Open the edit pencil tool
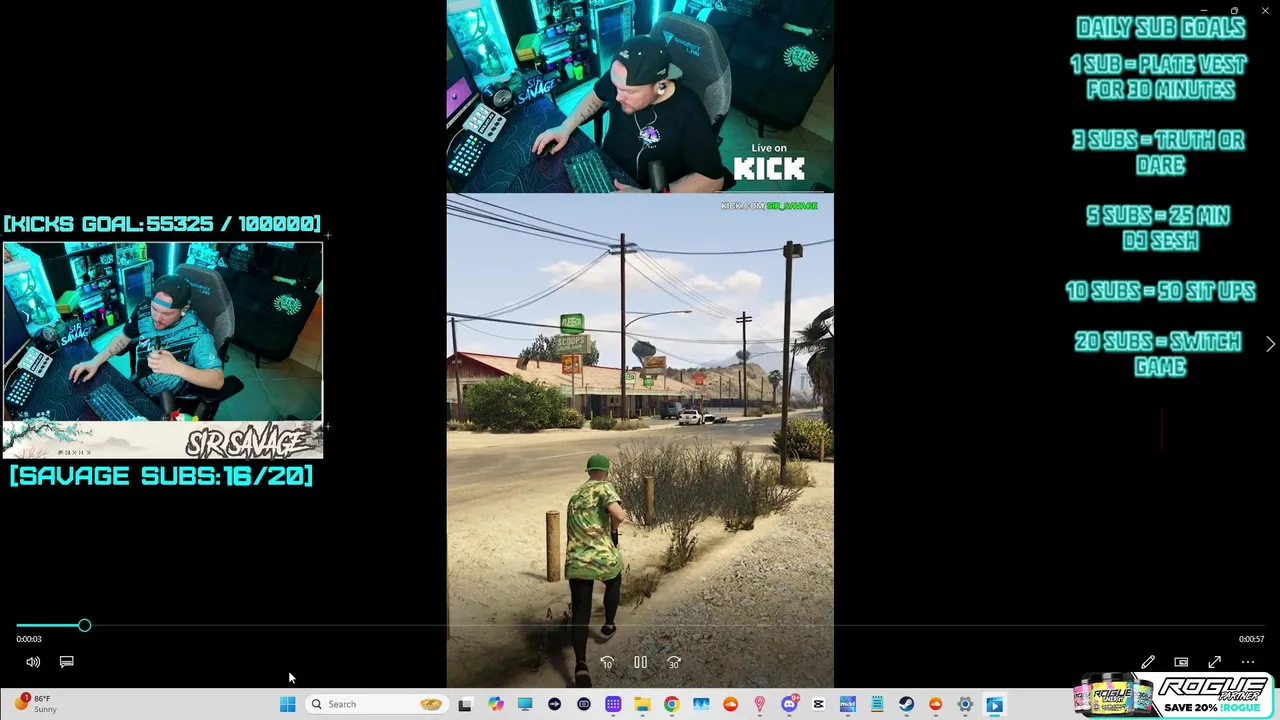The width and height of the screenshot is (1280, 720). 1148,662
